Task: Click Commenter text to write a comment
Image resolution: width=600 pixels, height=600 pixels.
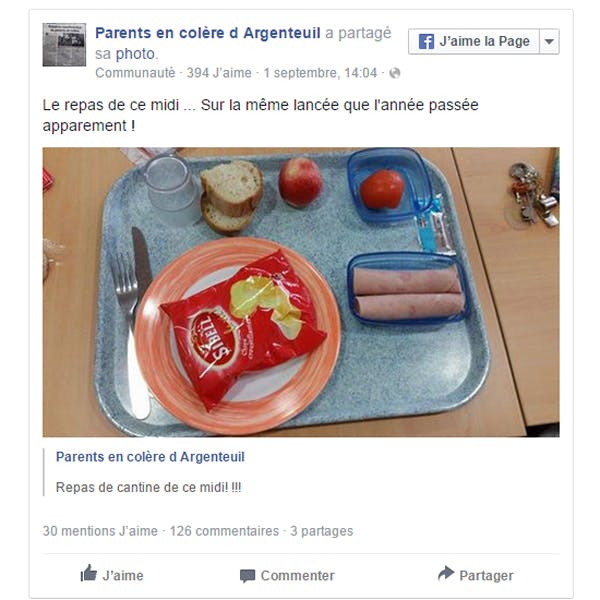Action: (298, 576)
